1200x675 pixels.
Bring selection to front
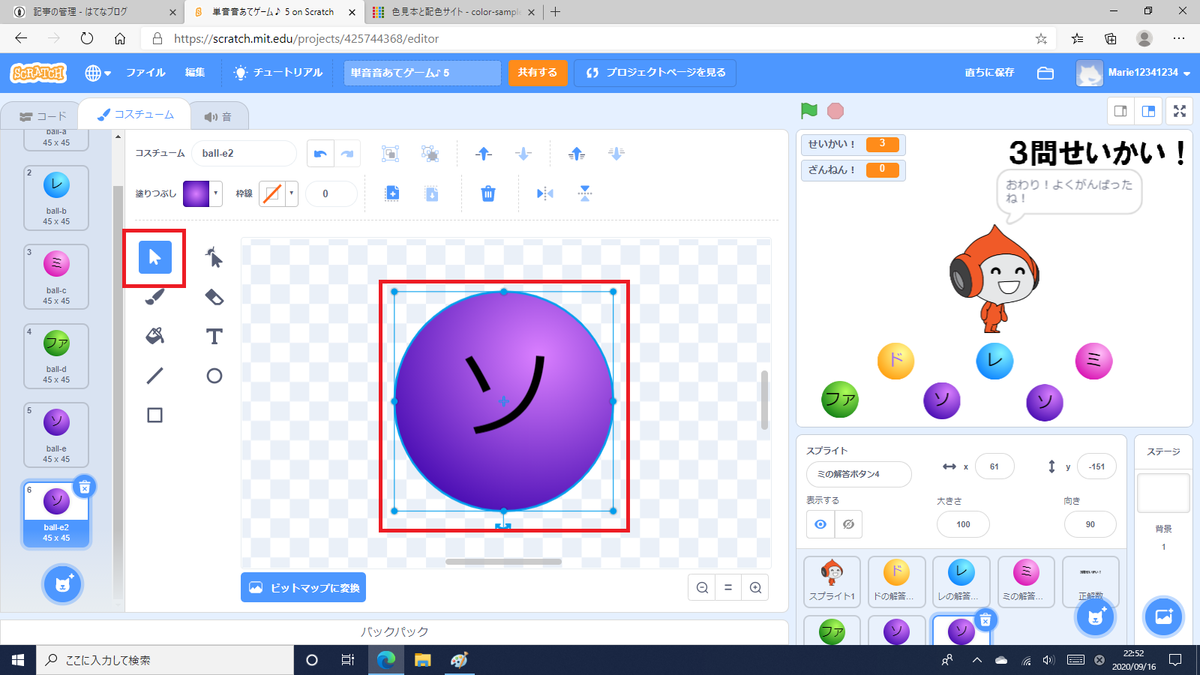[577, 154]
